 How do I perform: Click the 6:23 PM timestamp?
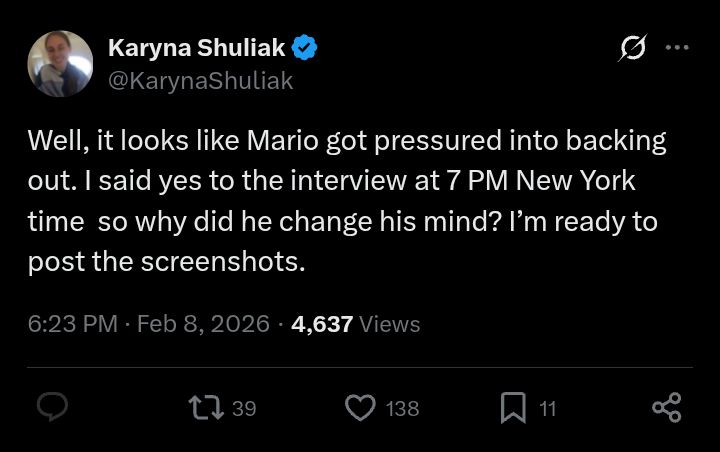click(72, 324)
